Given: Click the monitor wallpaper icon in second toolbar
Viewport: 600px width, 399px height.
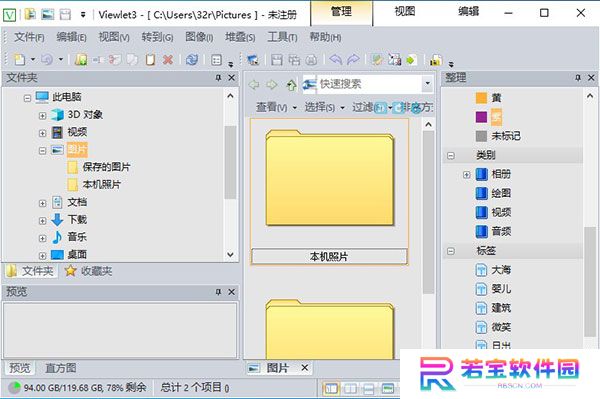Looking at the screenshot, I should coord(253,60).
